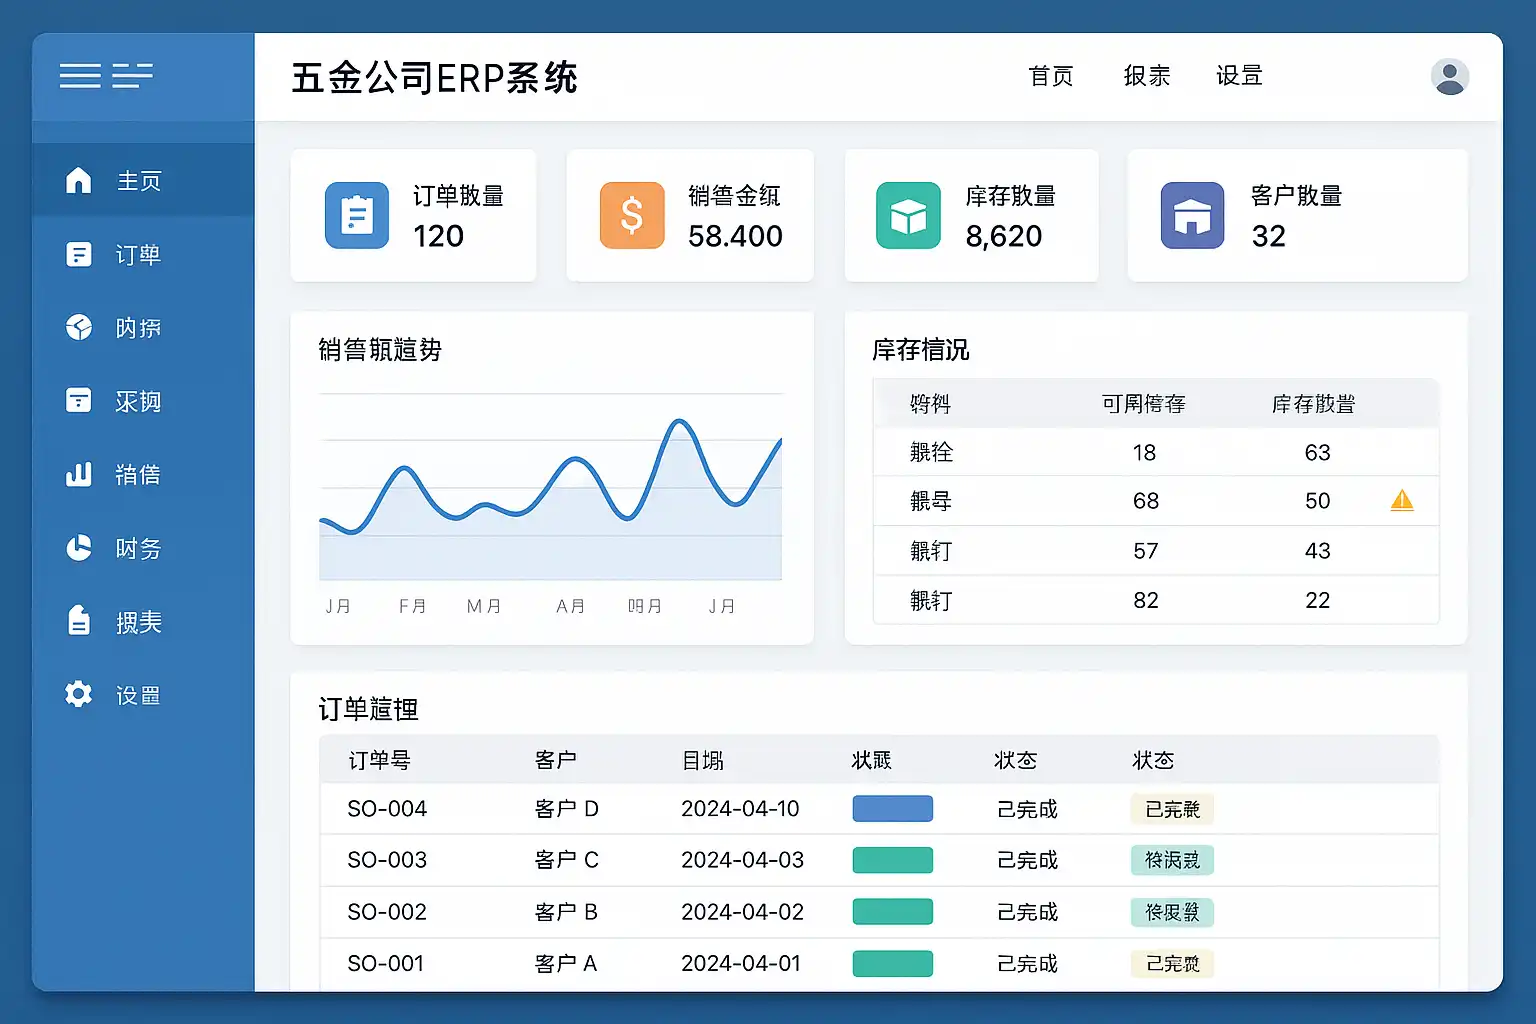Click the green box inventory icon
This screenshot has height=1024, width=1536.
(908, 216)
